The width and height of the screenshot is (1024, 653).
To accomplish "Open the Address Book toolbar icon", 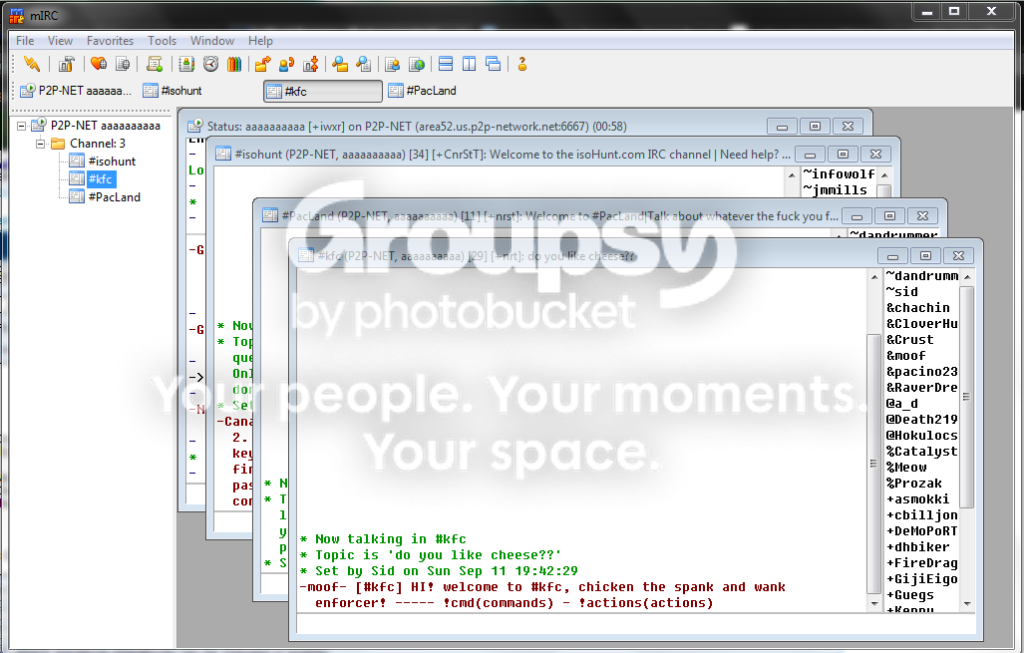I will pos(187,64).
